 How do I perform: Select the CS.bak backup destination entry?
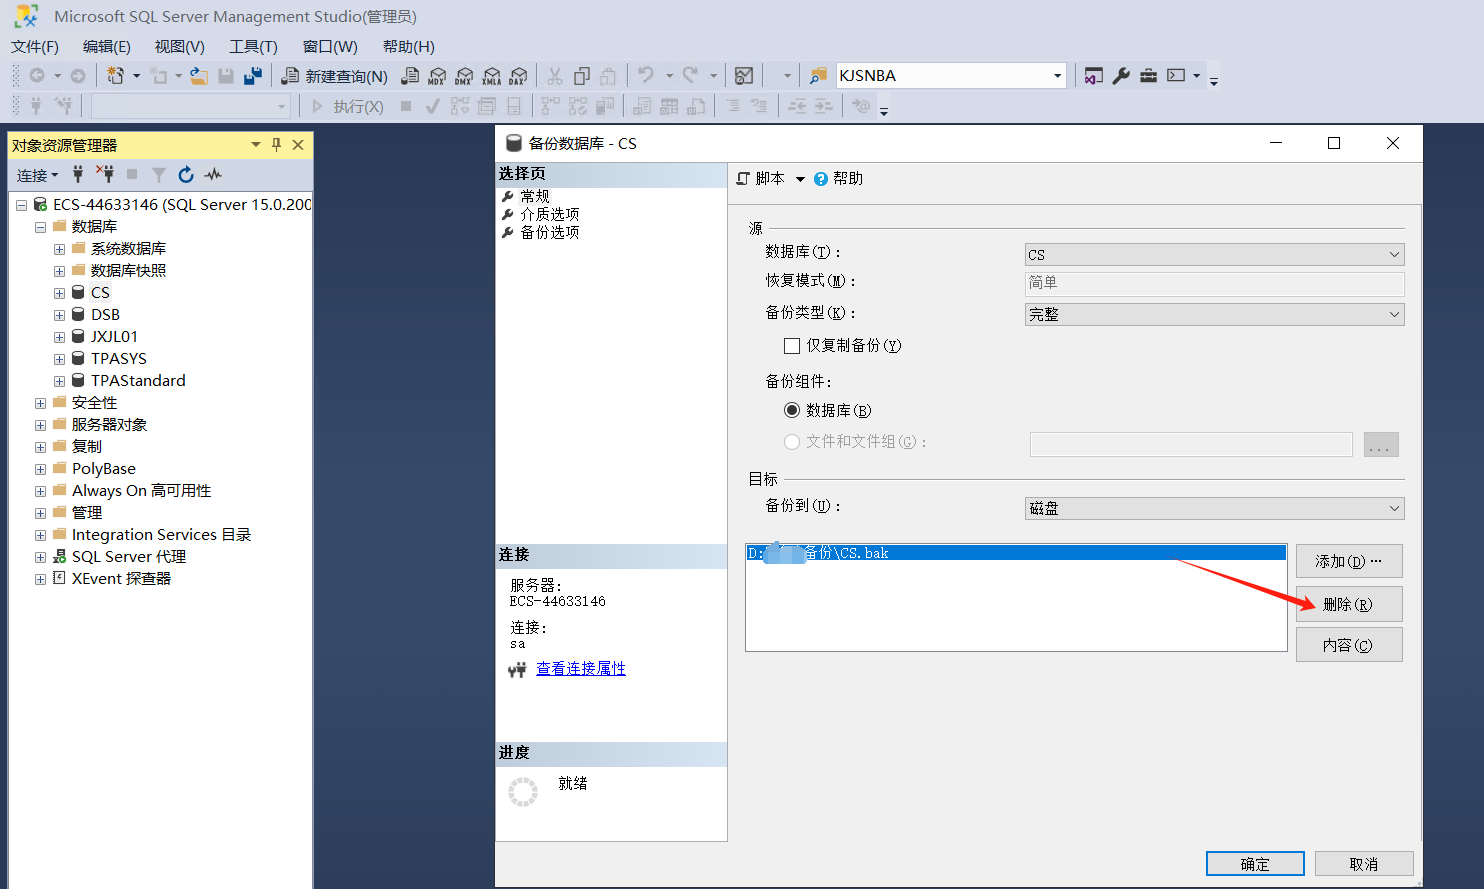pos(1016,553)
